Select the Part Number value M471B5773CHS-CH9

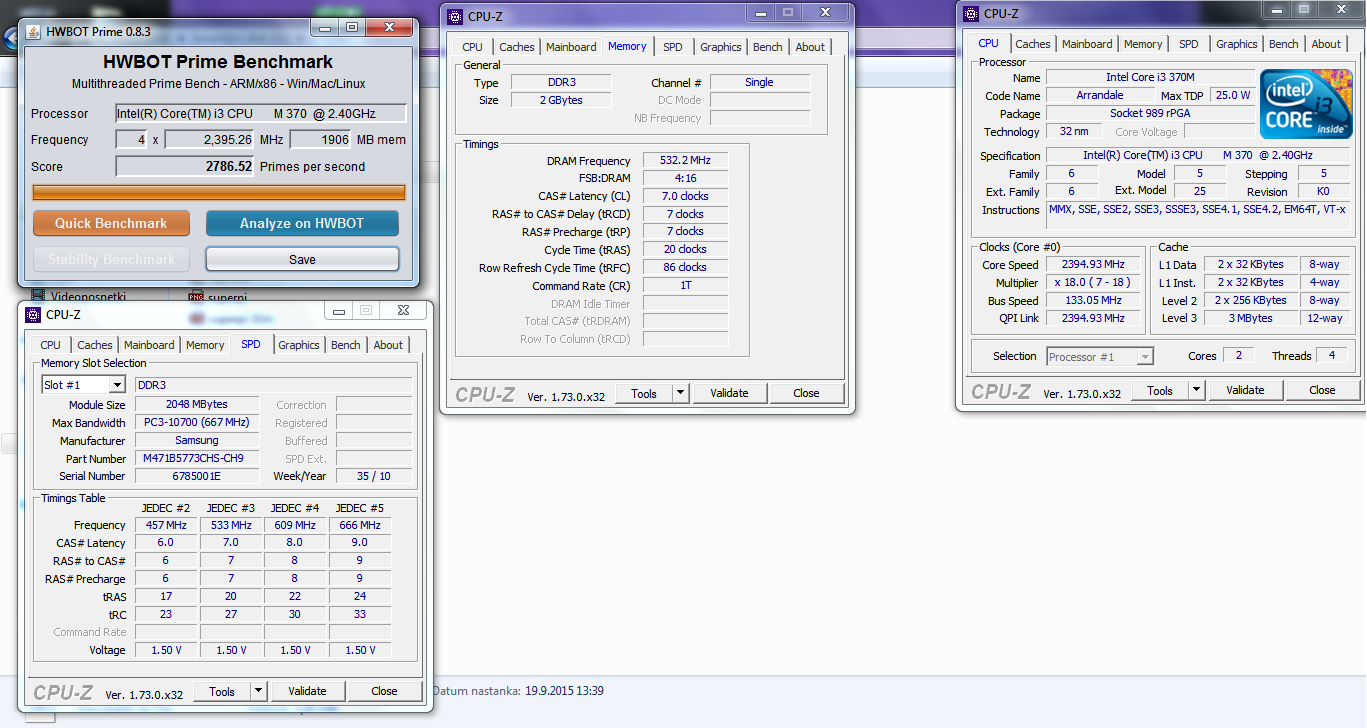point(197,459)
